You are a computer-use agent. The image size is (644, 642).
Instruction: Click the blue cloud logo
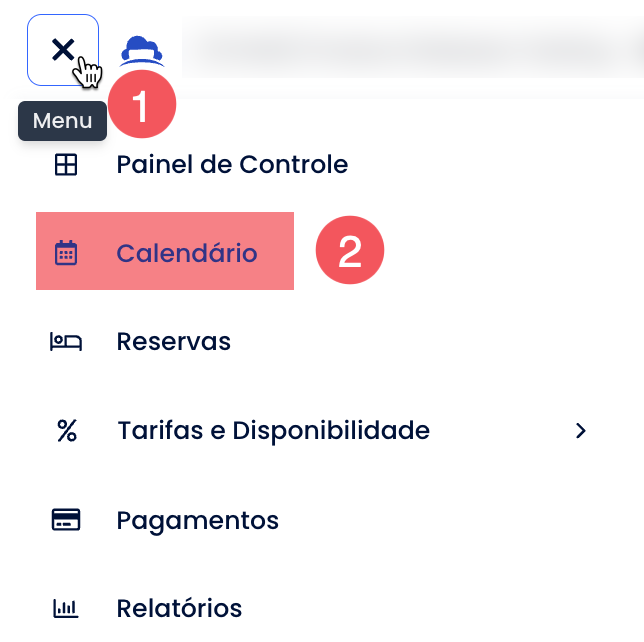point(142,51)
